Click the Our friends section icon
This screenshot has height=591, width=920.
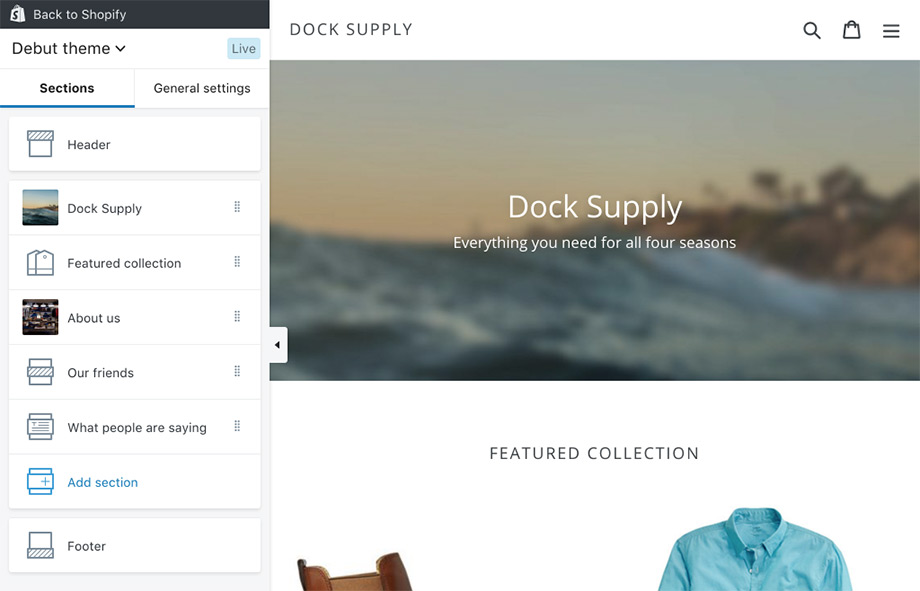point(40,372)
